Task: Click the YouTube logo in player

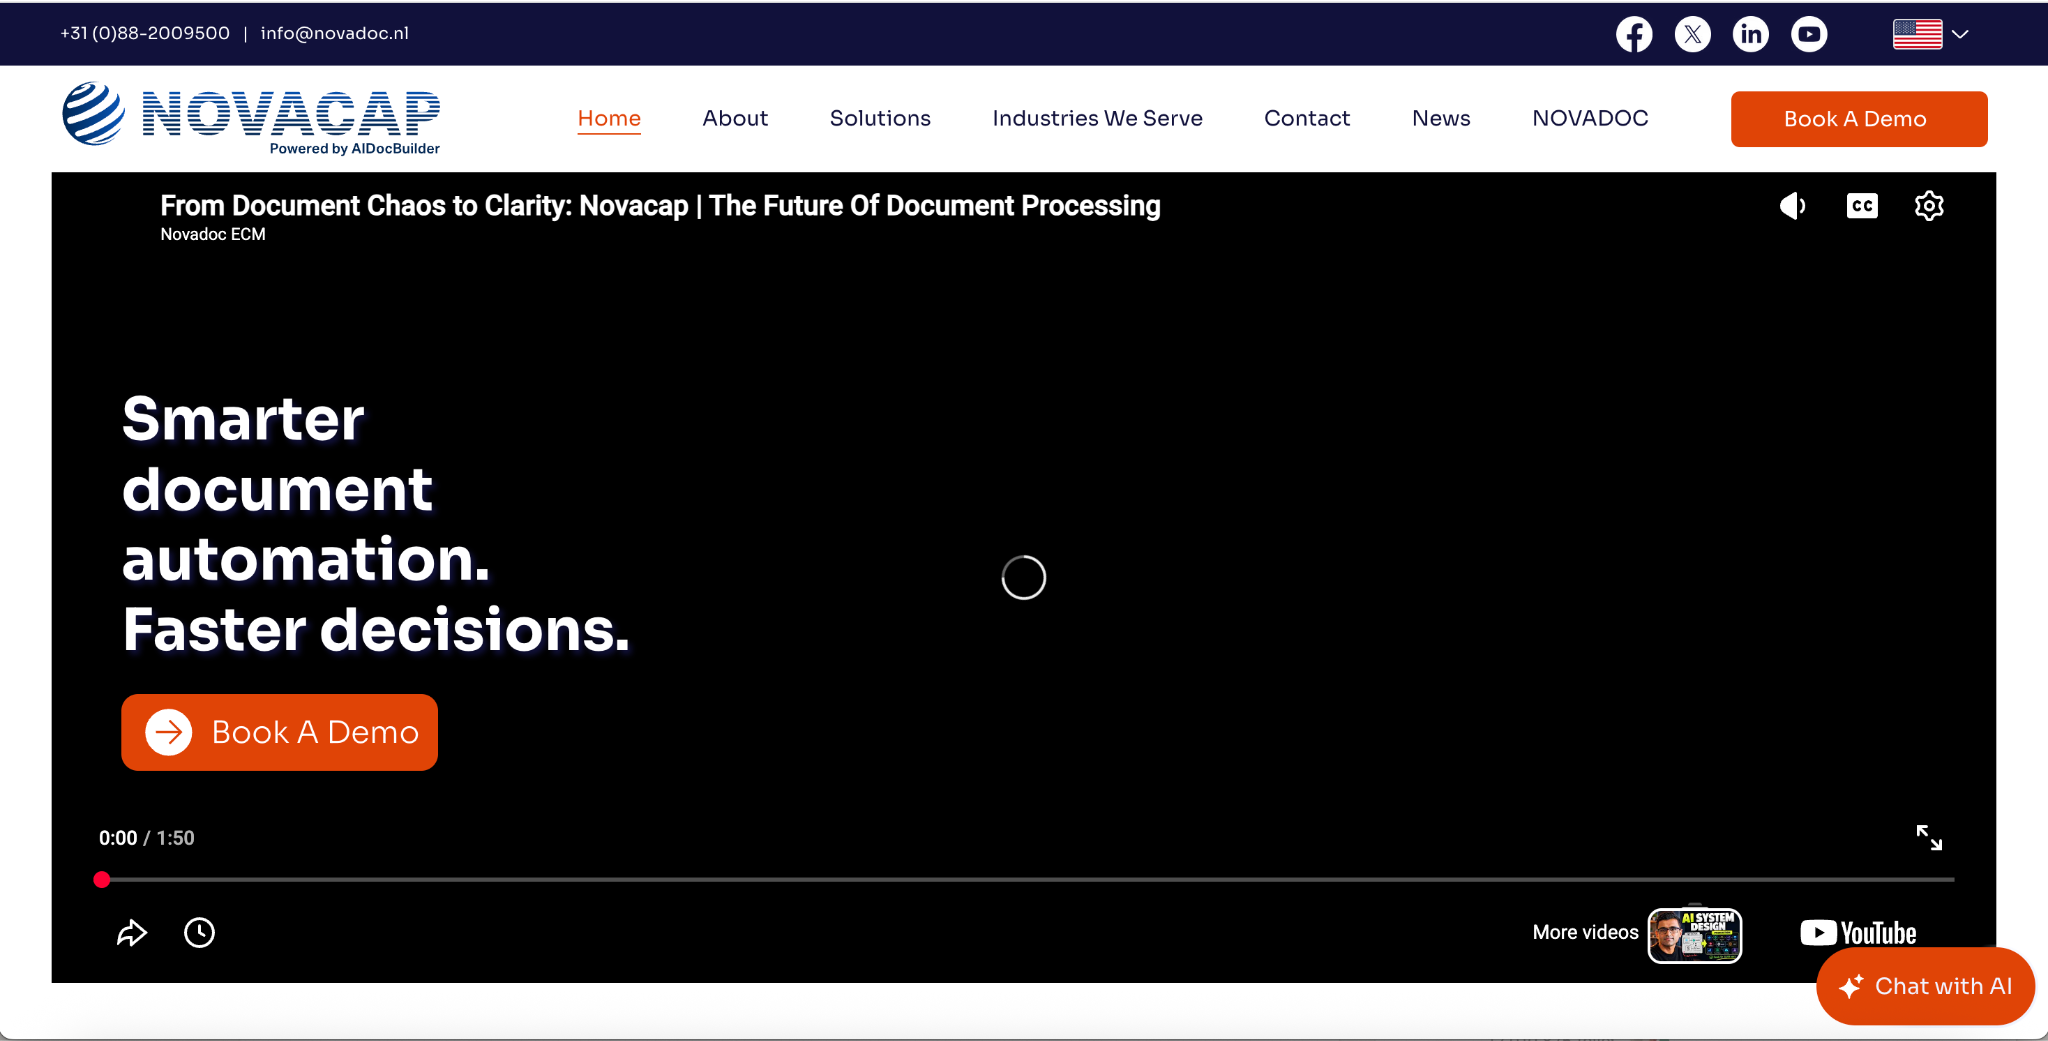Action: [1858, 933]
